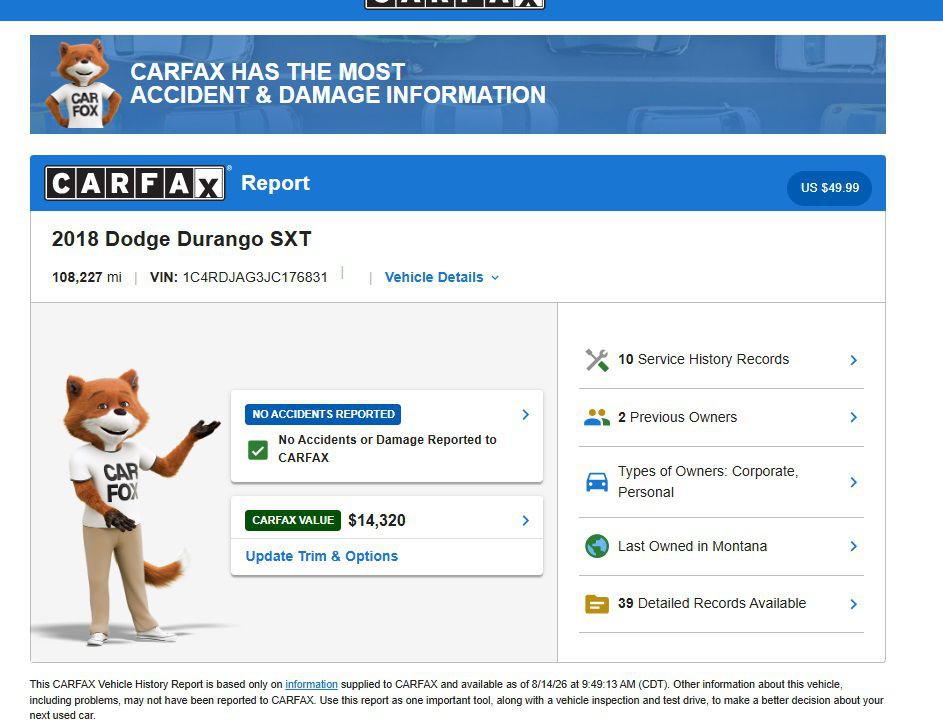Click the wrench Service History icon
Screen dimensions: 943x728
(x=597, y=360)
